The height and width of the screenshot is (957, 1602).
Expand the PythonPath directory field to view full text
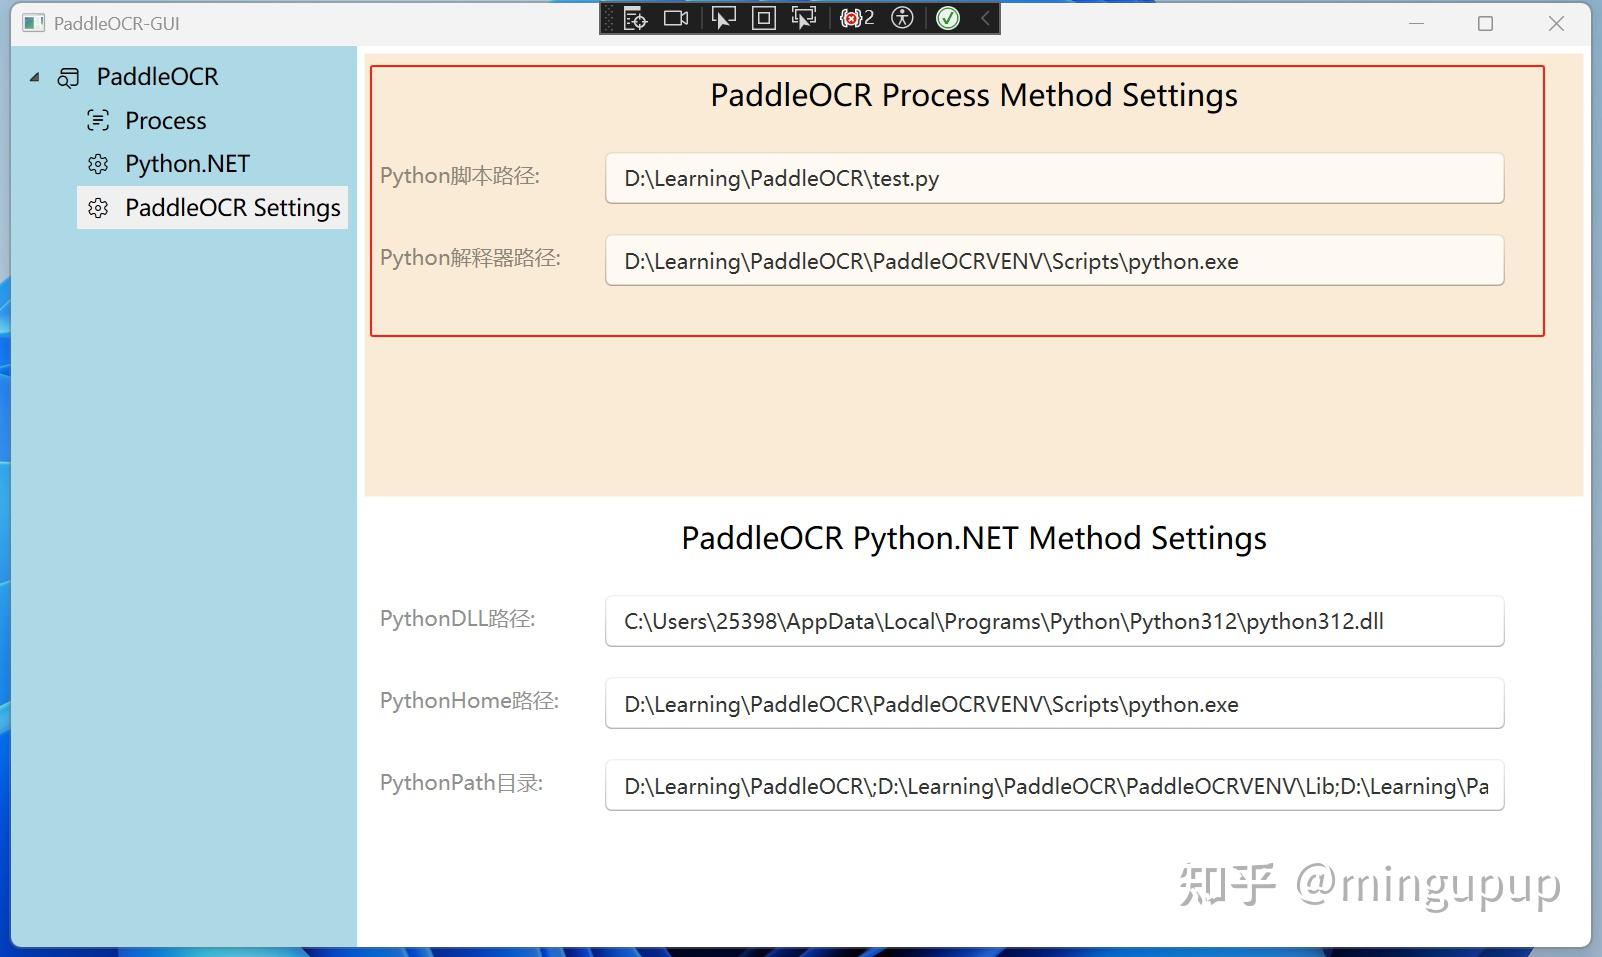[1053, 786]
